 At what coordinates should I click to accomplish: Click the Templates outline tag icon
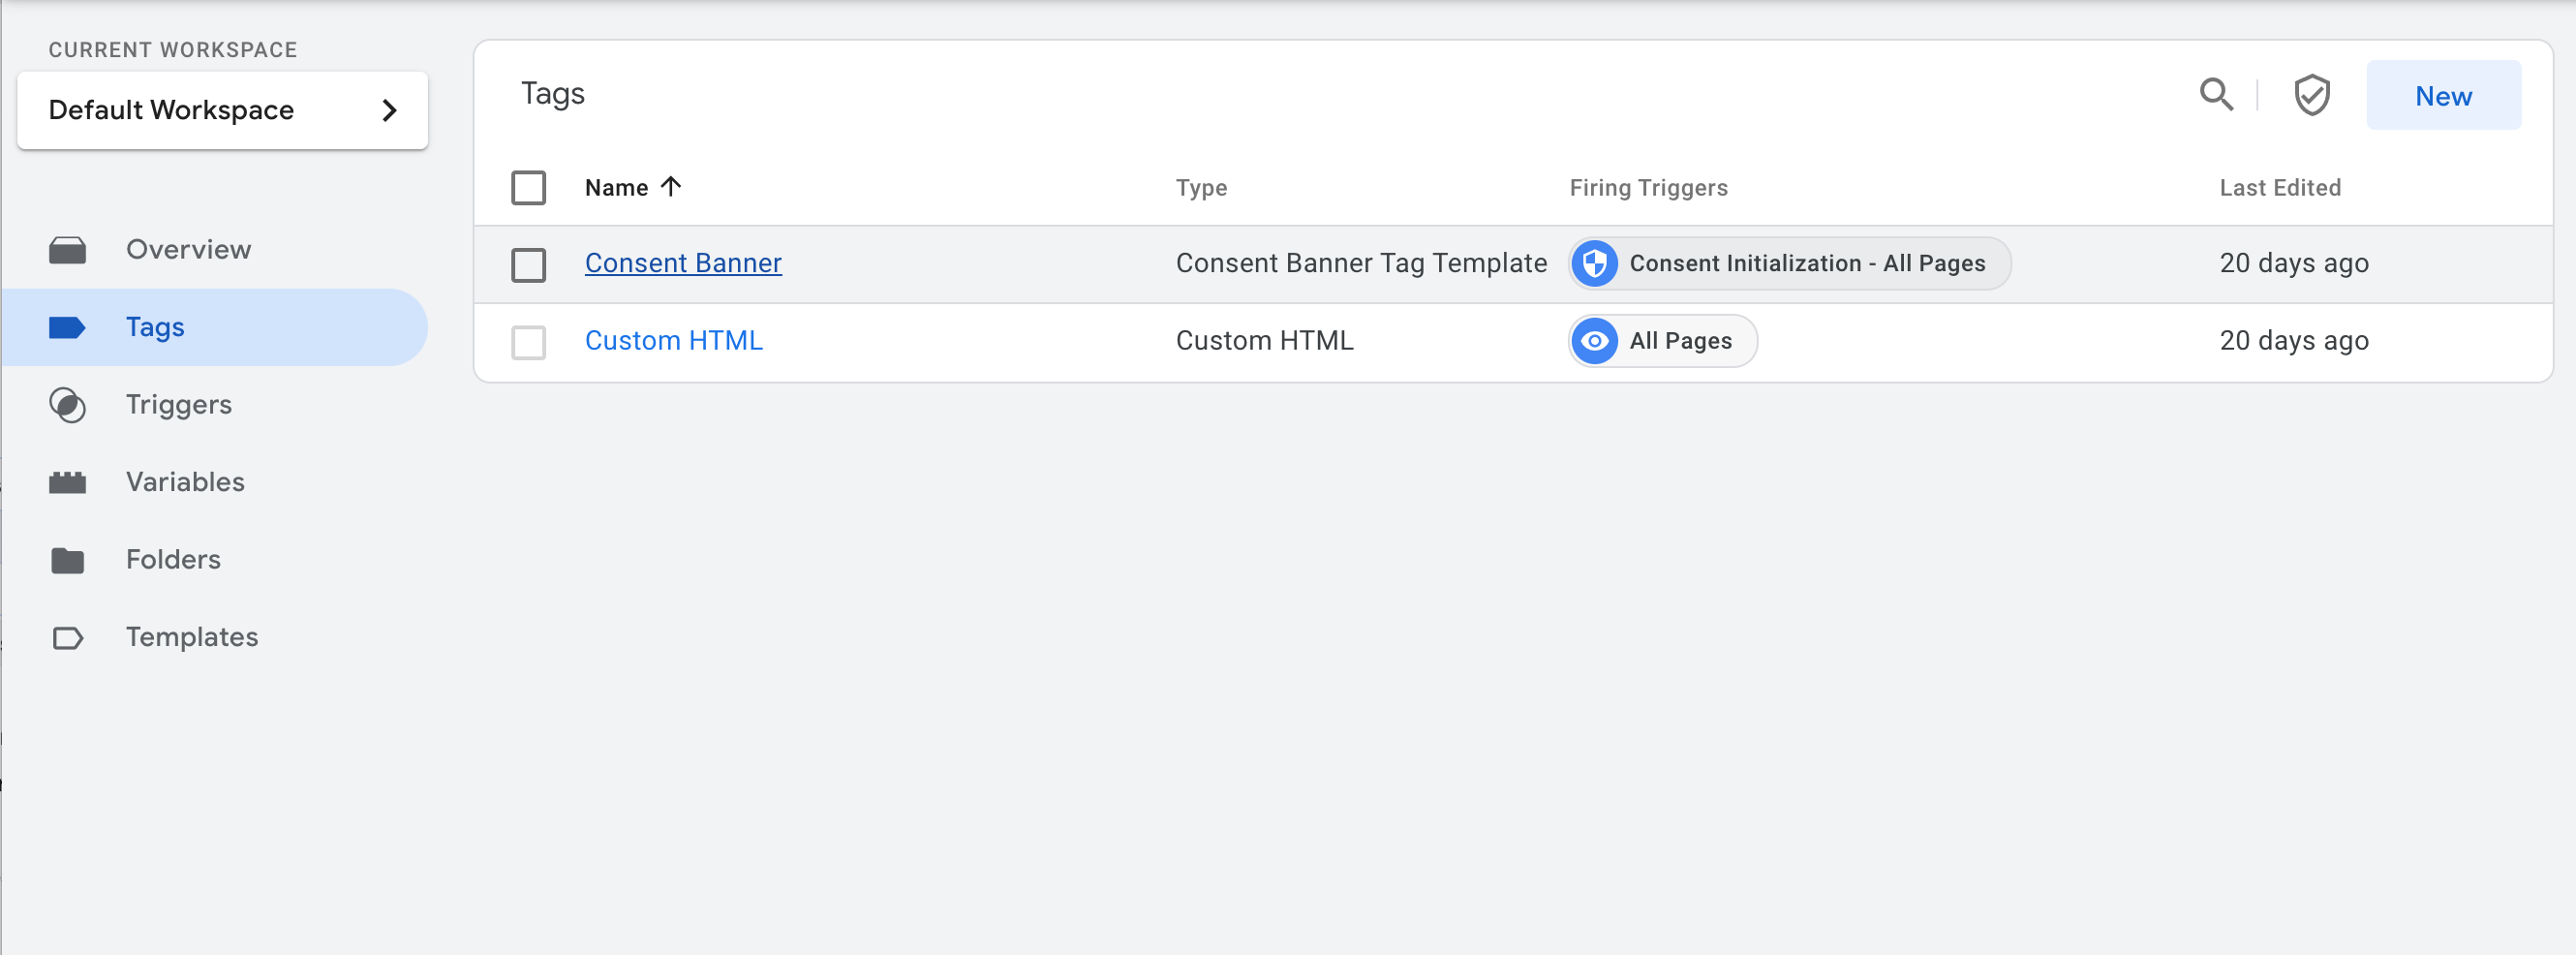67,638
